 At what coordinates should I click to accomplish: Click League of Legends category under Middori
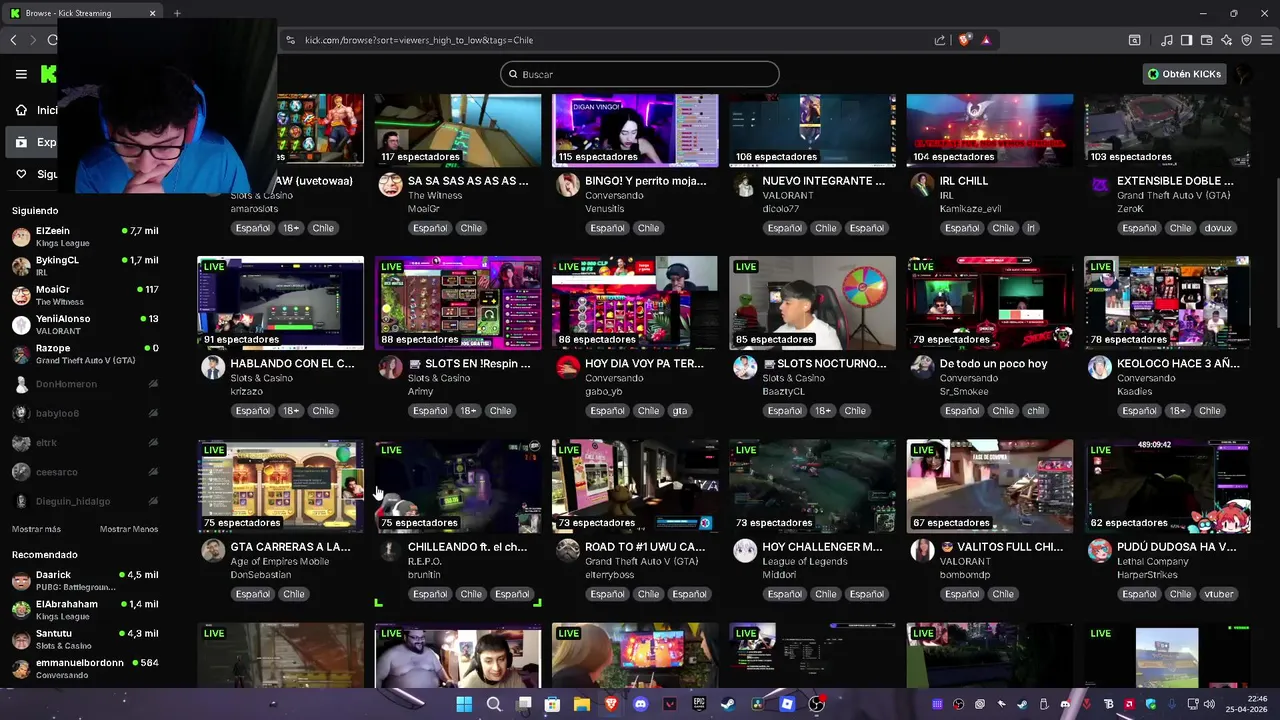805,561
